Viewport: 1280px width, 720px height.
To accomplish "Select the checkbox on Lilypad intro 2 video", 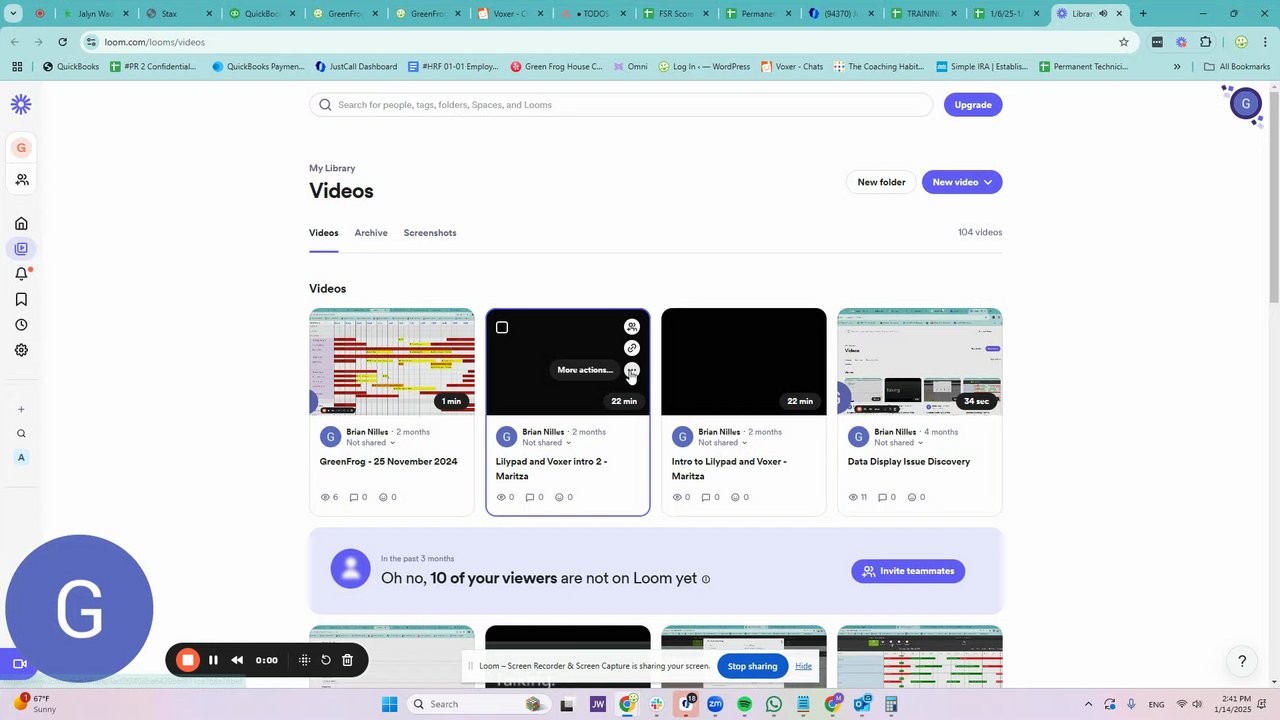I will point(502,327).
